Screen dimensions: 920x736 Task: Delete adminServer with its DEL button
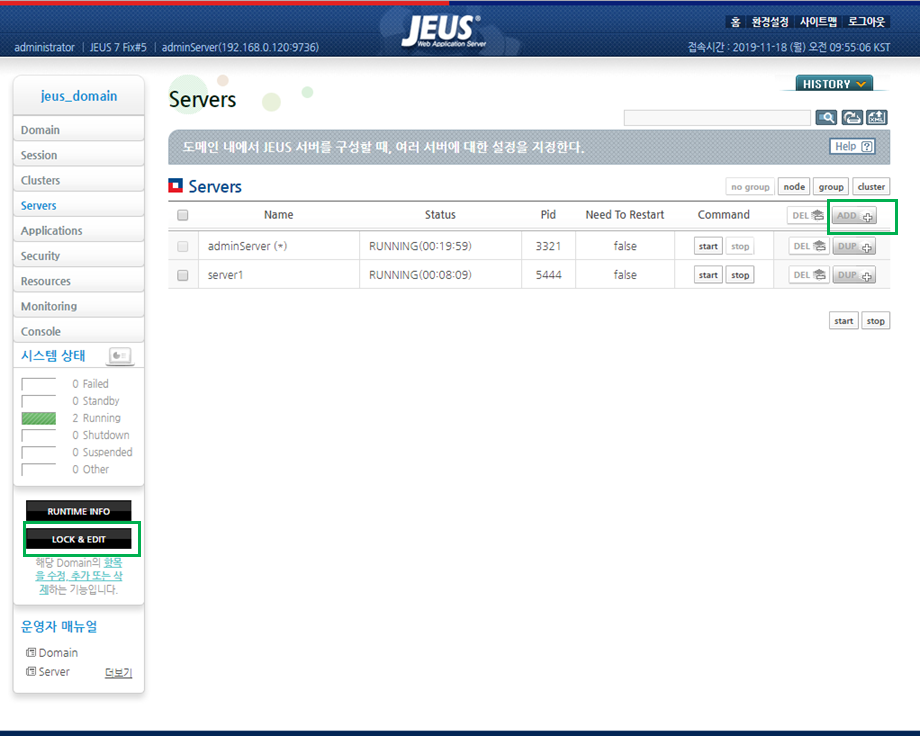[809, 247]
